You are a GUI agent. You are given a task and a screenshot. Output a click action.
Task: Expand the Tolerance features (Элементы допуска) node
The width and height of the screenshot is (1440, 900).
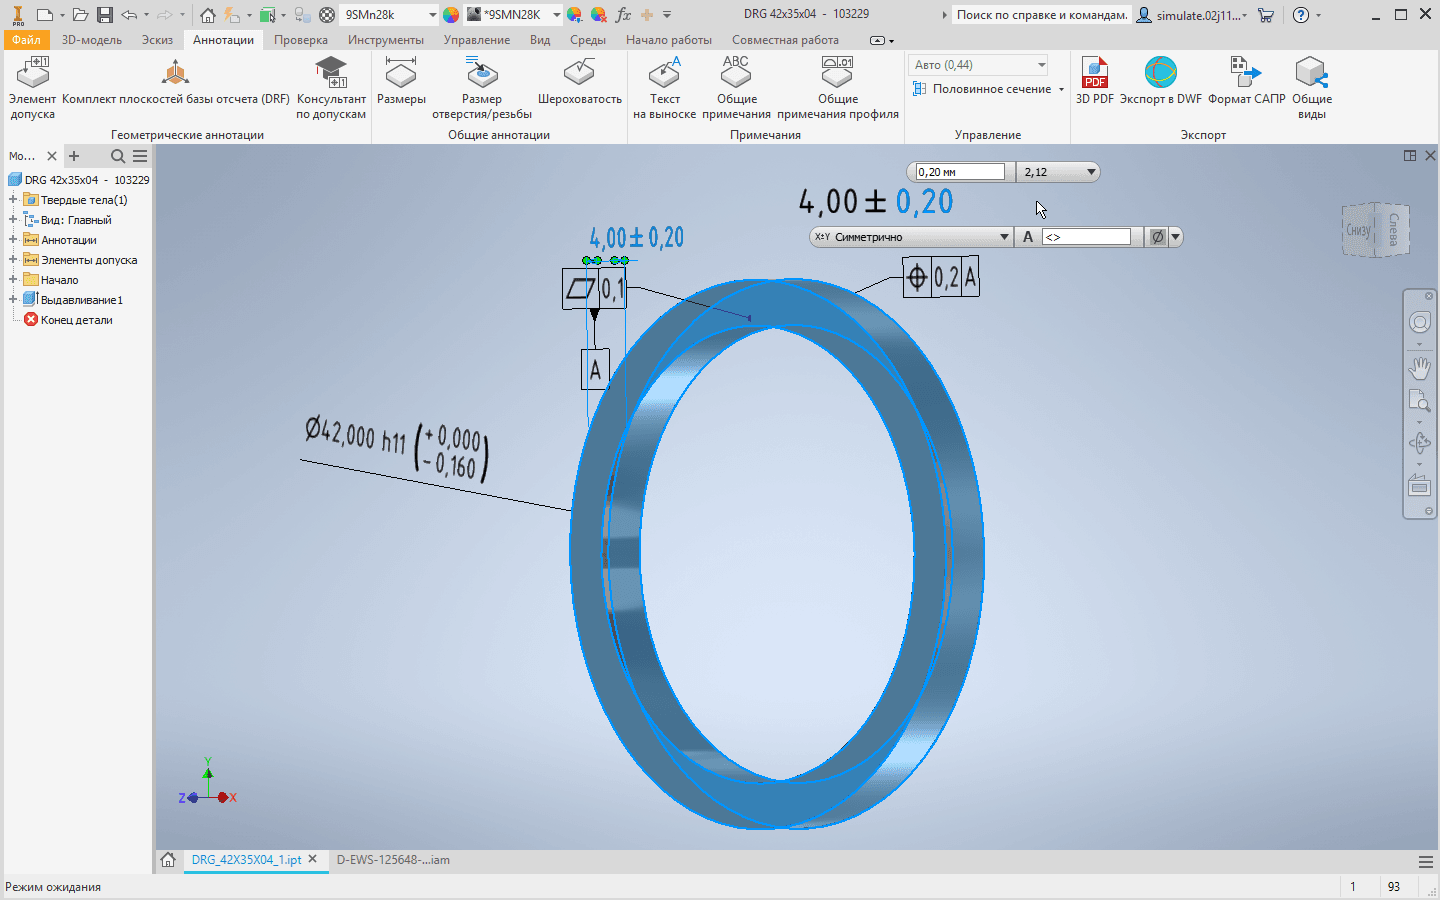tap(13, 260)
